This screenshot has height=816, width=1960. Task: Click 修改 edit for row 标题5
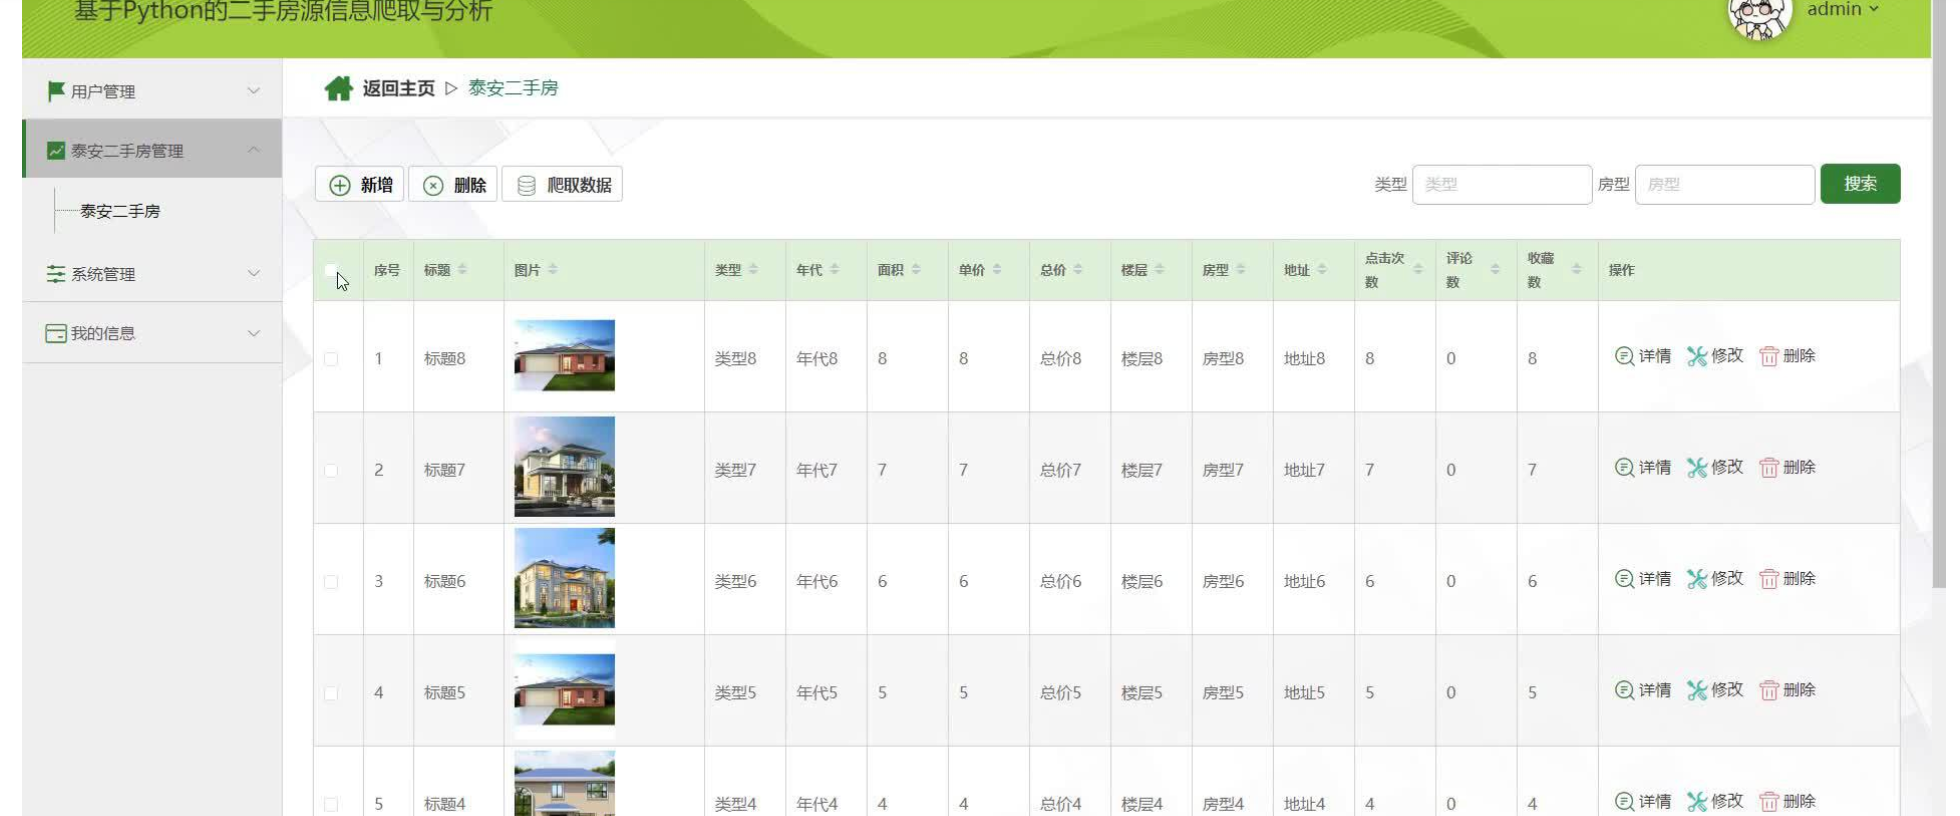(1715, 690)
